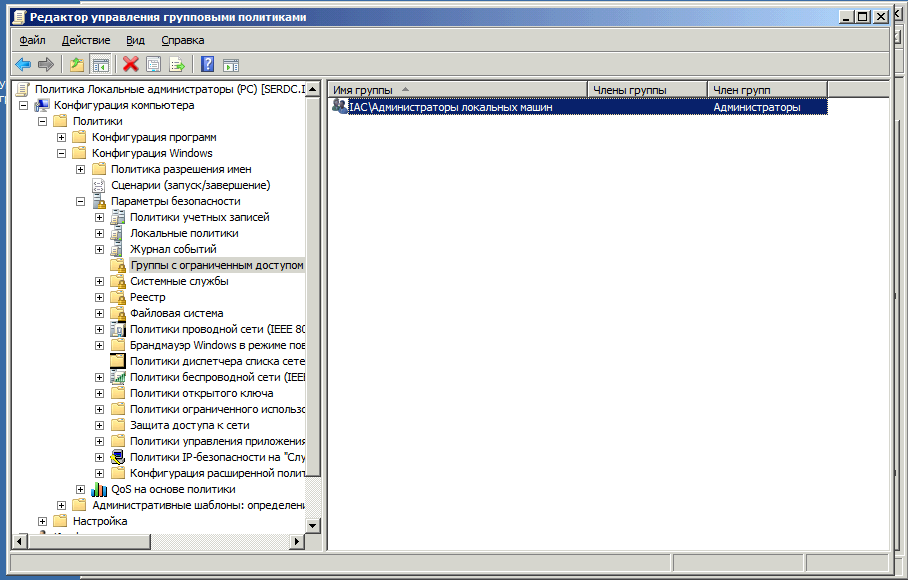908x580 pixels.
Task: Expand Брандмауэр Windows node
Action: pos(100,346)
